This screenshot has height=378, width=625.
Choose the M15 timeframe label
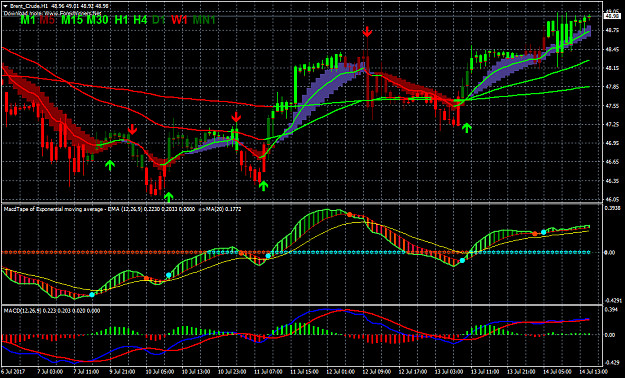point(72,20)
